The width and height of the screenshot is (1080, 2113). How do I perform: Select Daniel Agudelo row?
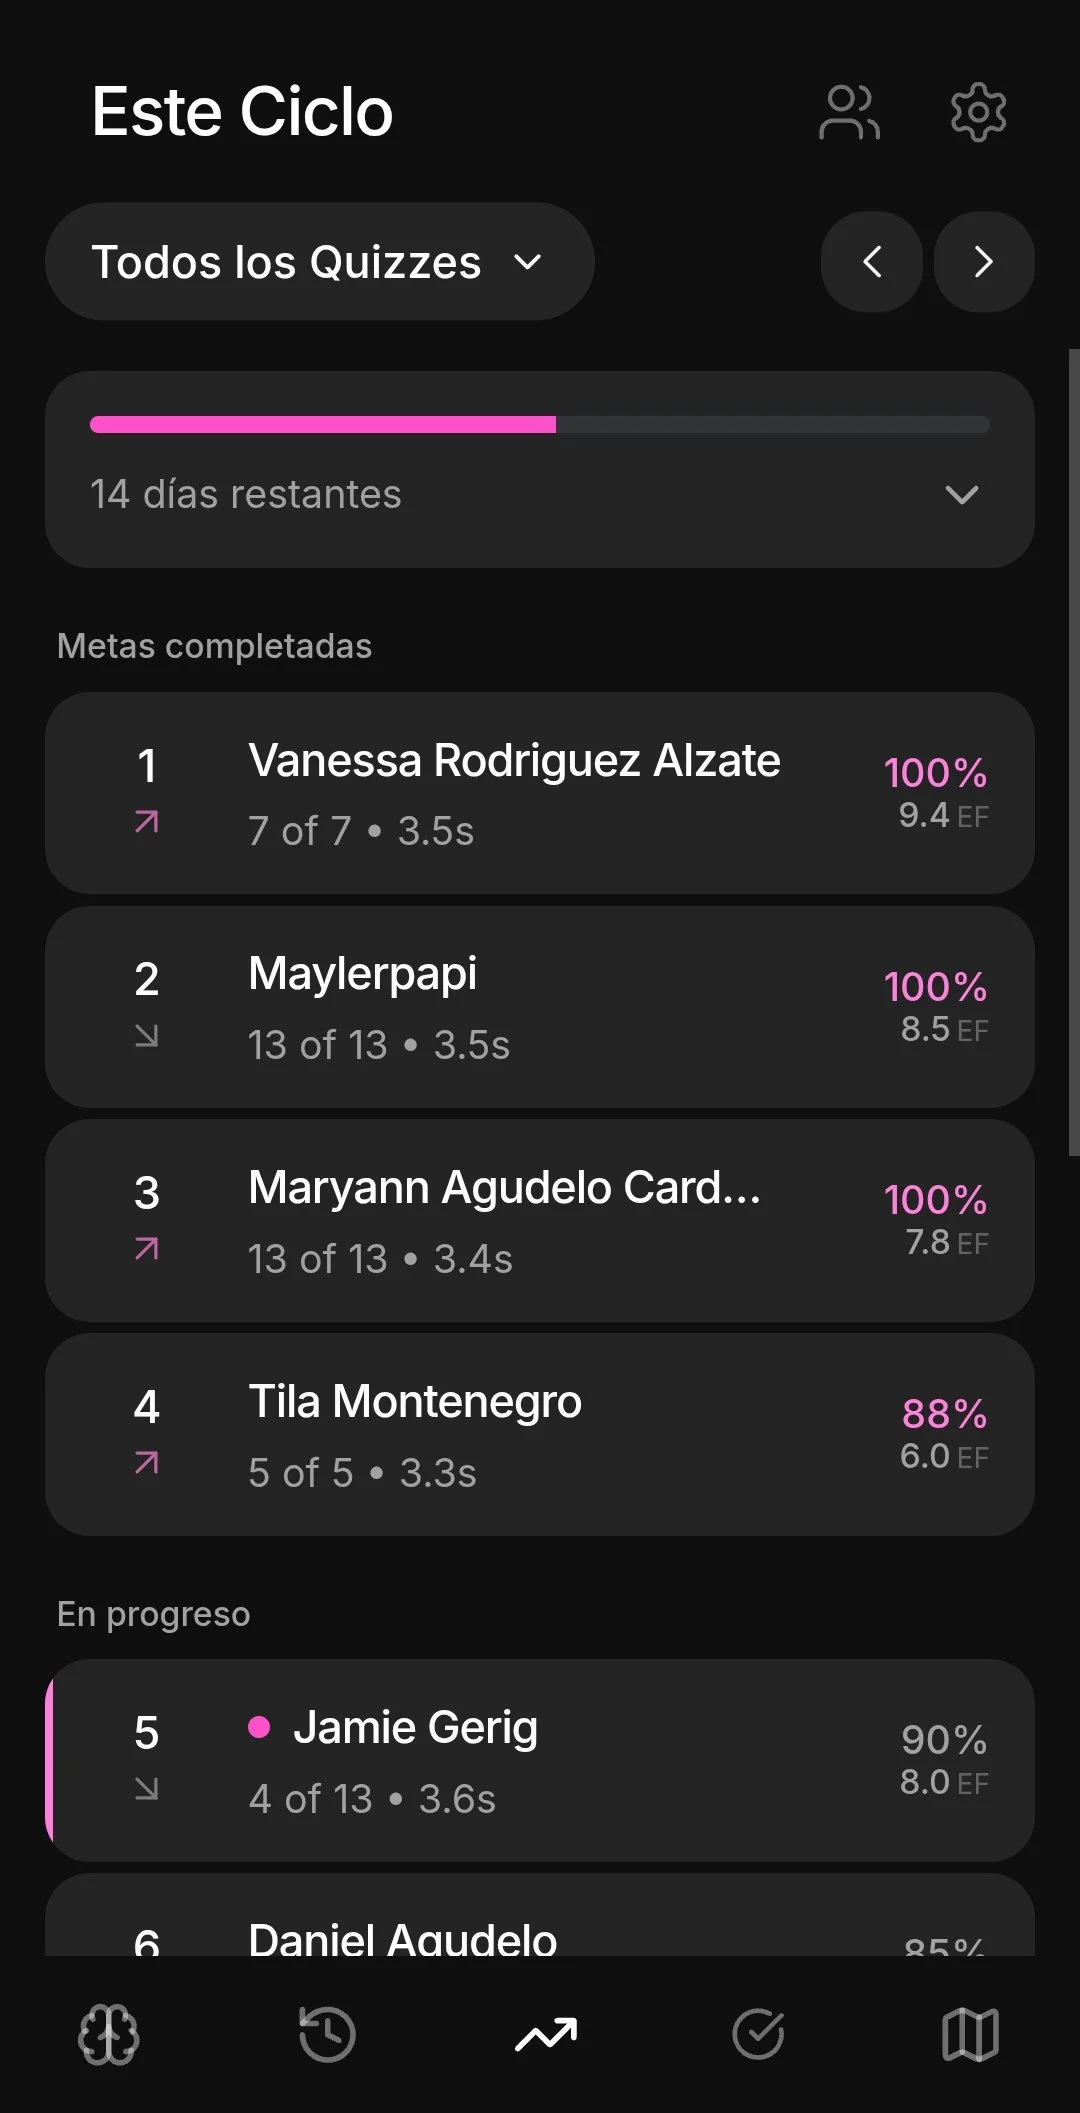[x=540, y=1915]
